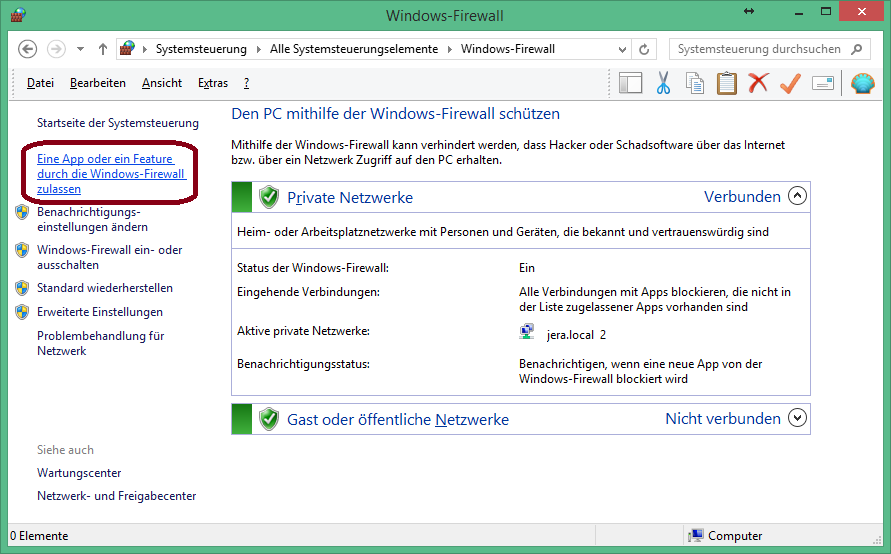Open the Classic Shell settings shell icon
This screenshot has height=554, width=891.
863,83
